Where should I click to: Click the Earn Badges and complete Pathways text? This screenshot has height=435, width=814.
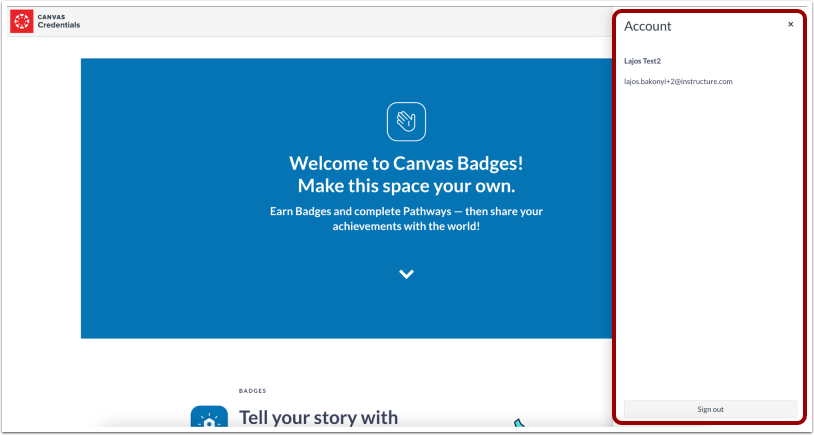click(406, 211)
